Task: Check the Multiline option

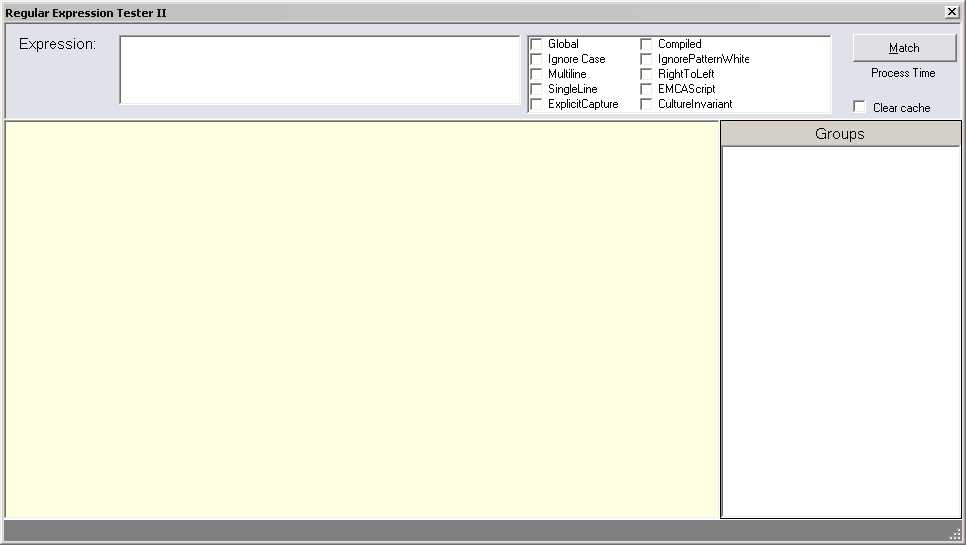Action: (x=537, y=74)
